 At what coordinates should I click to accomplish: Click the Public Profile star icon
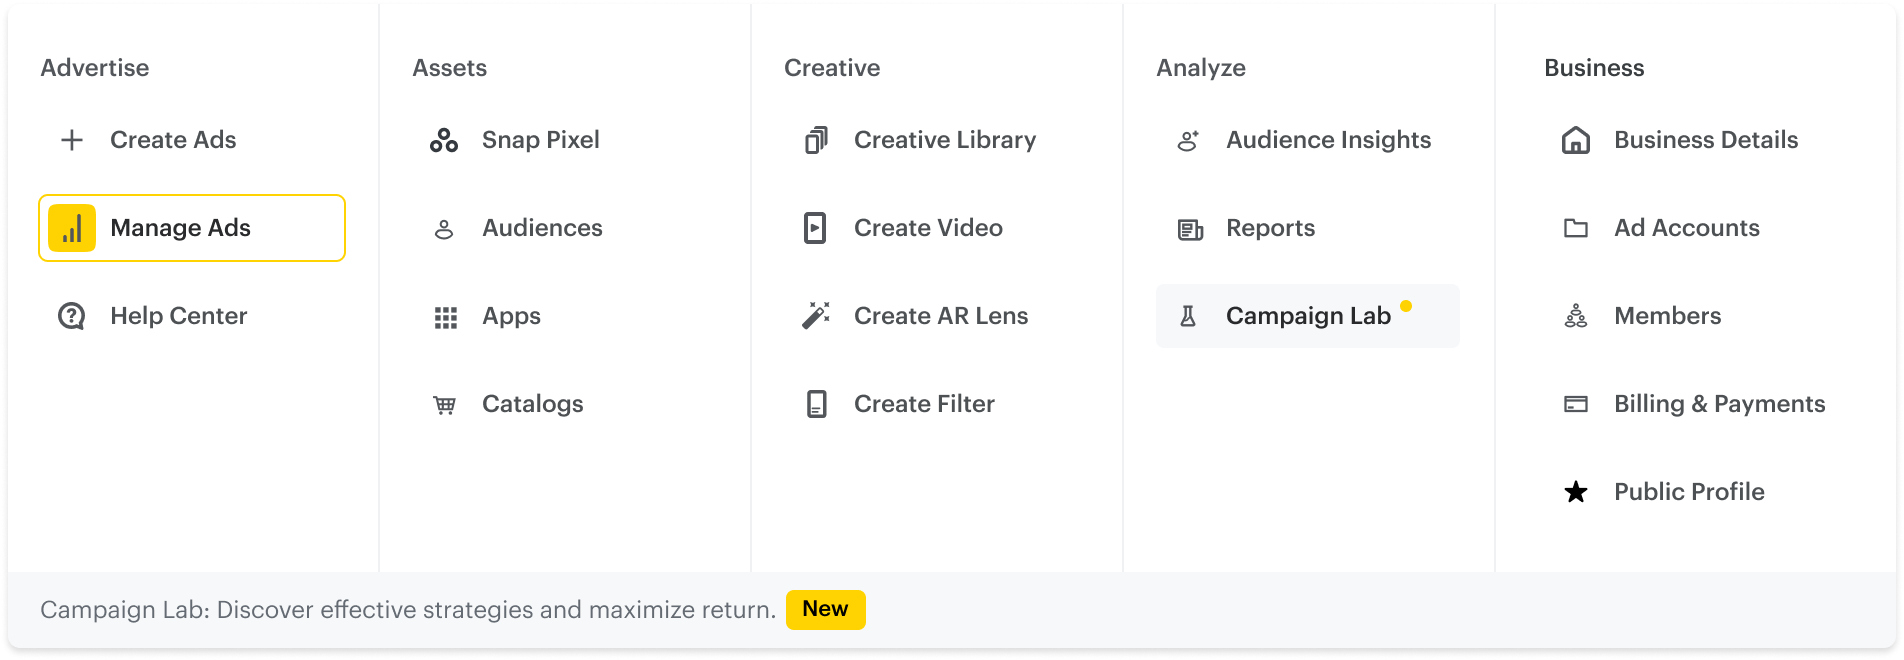(x=1576, y=492)
